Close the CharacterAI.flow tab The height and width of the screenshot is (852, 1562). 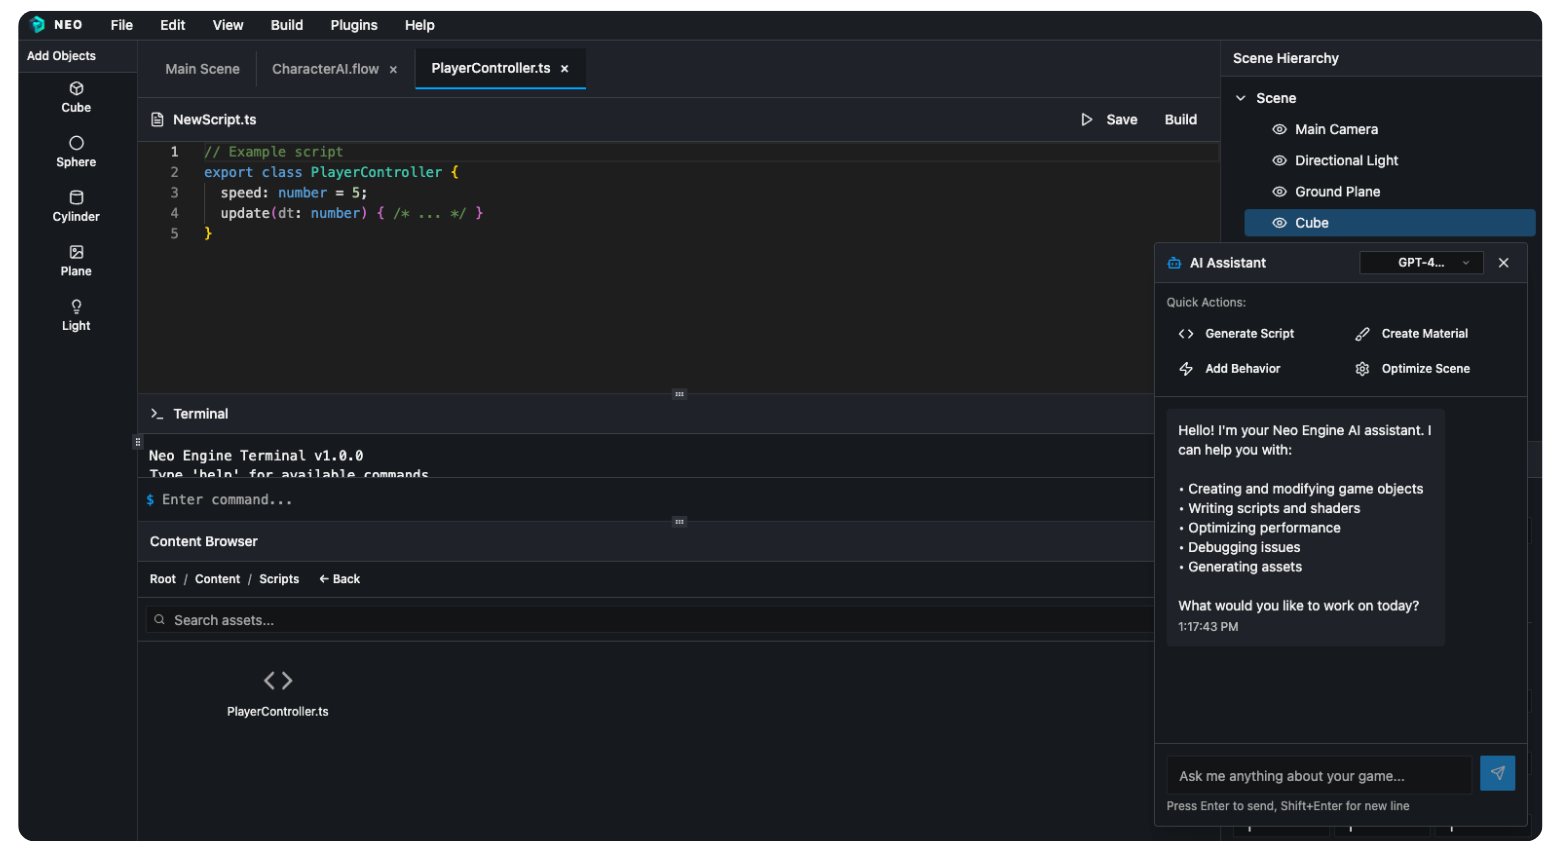[393, 70]
